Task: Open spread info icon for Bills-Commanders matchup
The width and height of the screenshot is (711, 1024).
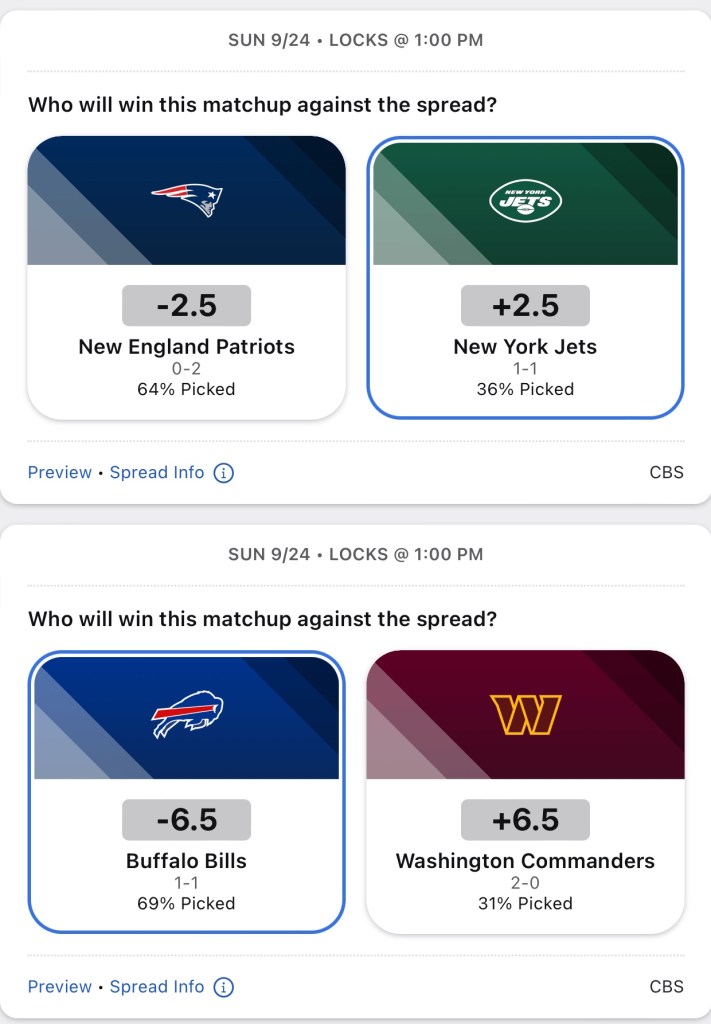Action: point(224,987)
